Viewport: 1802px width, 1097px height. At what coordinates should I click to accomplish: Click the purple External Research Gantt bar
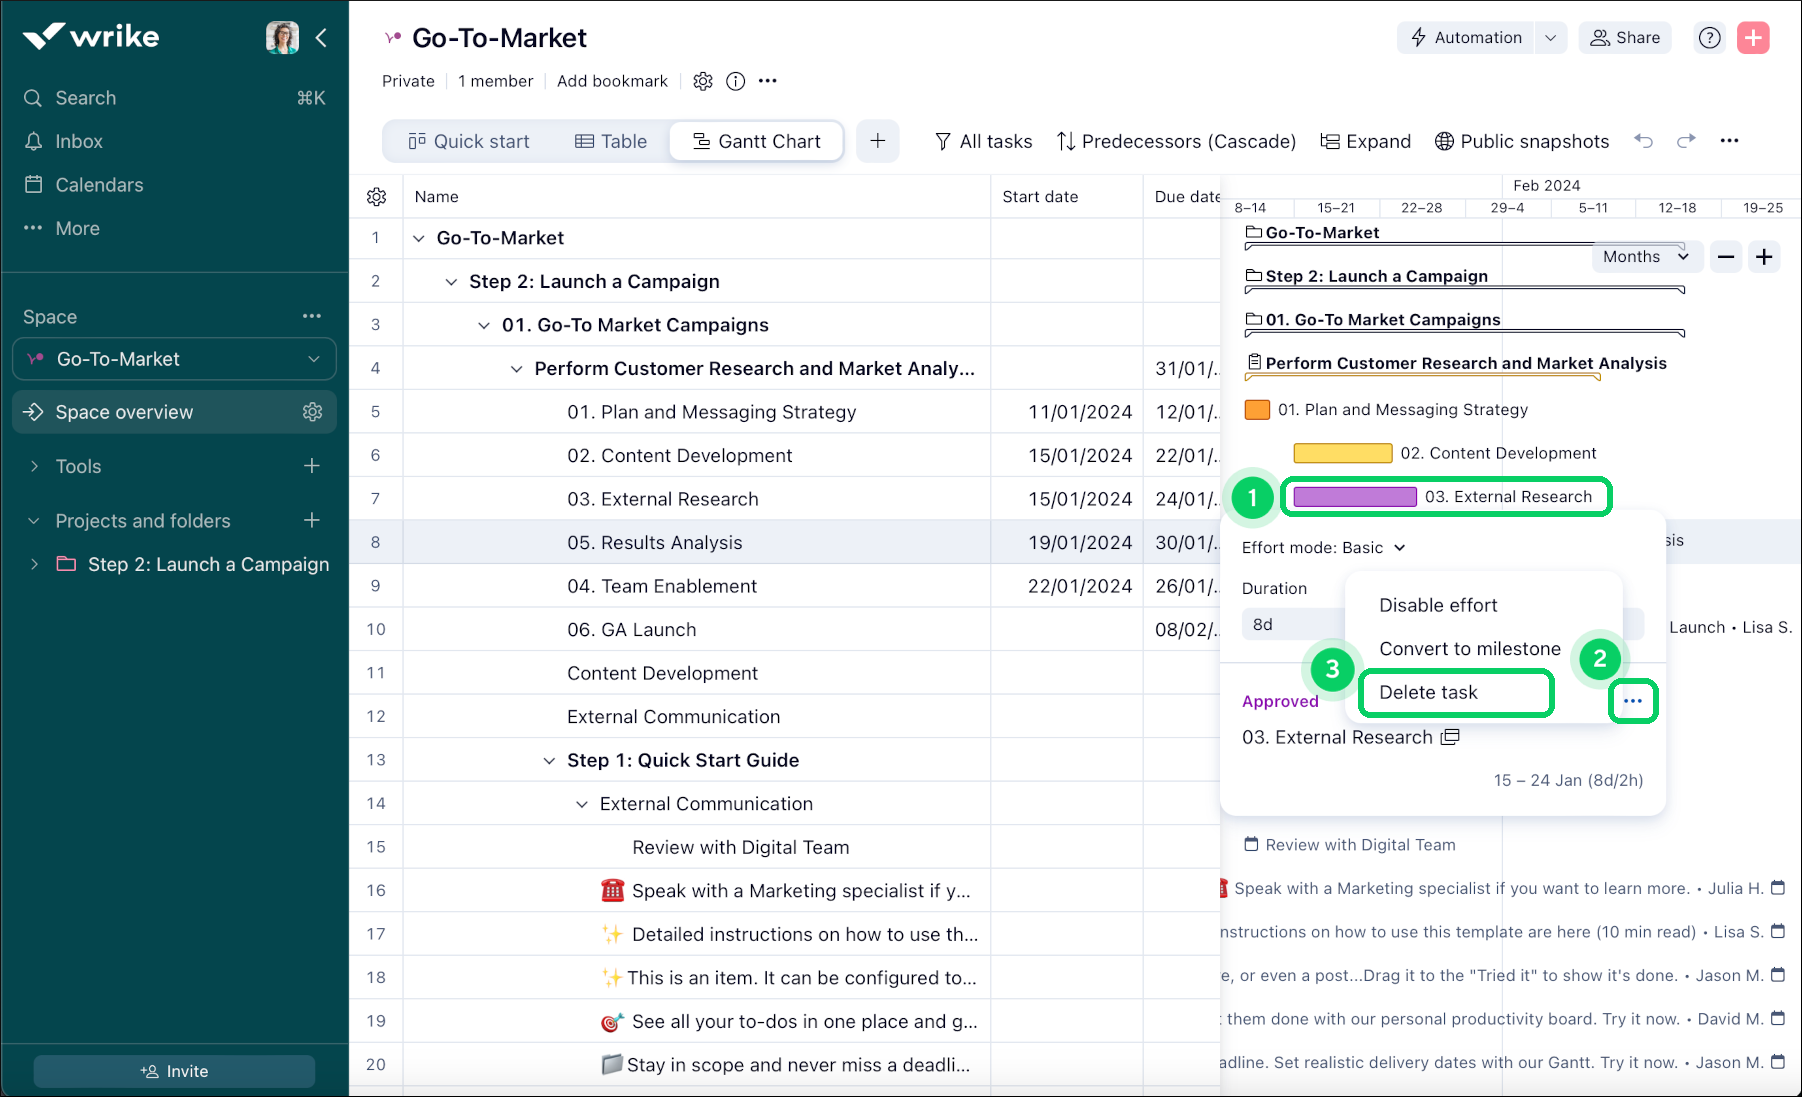coord(1354,497)
